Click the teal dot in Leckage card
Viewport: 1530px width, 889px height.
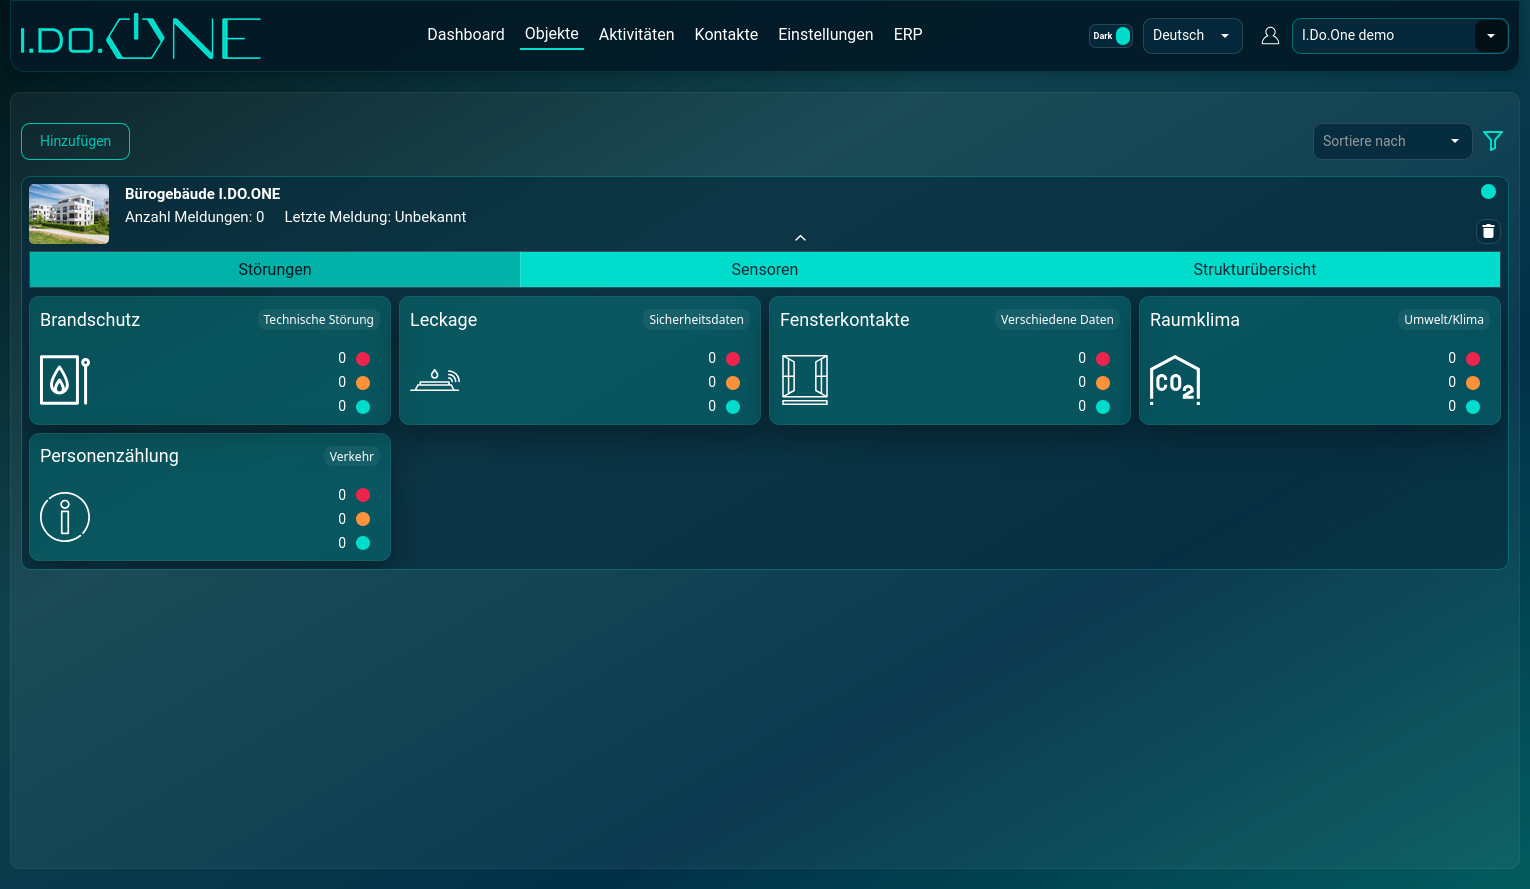(733, 406)
